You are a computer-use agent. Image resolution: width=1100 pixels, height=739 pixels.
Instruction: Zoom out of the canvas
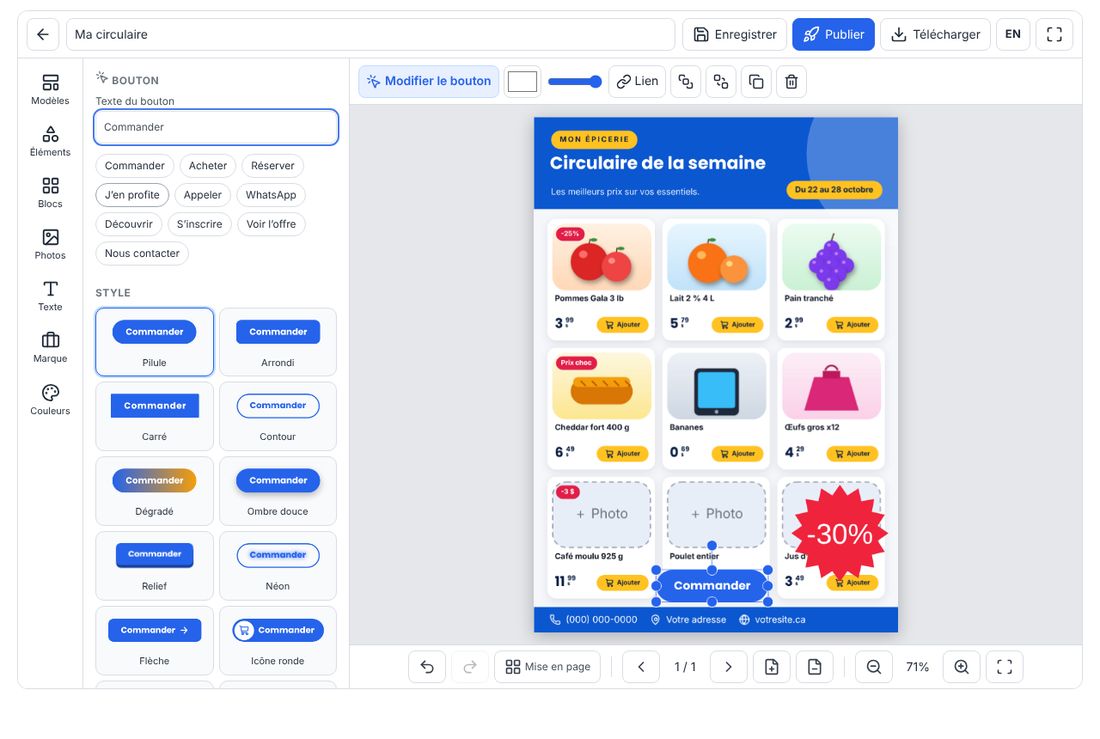click(x=874, y=667)
